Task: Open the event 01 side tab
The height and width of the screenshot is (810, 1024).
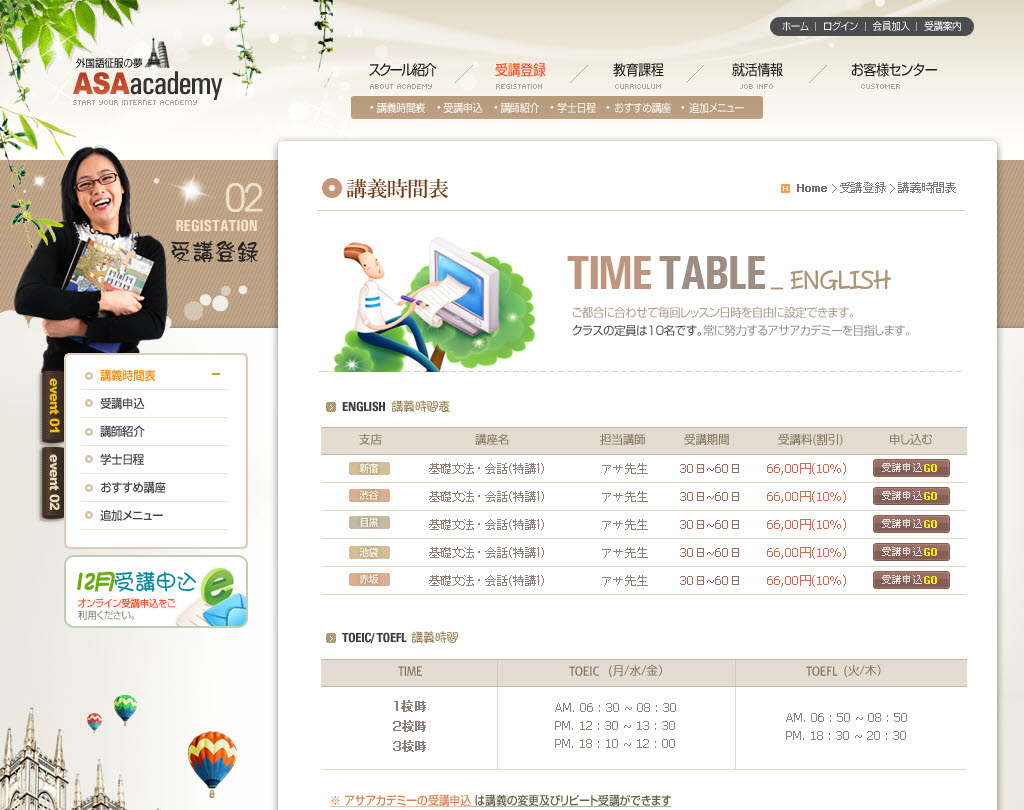Action: coord(53,406)
